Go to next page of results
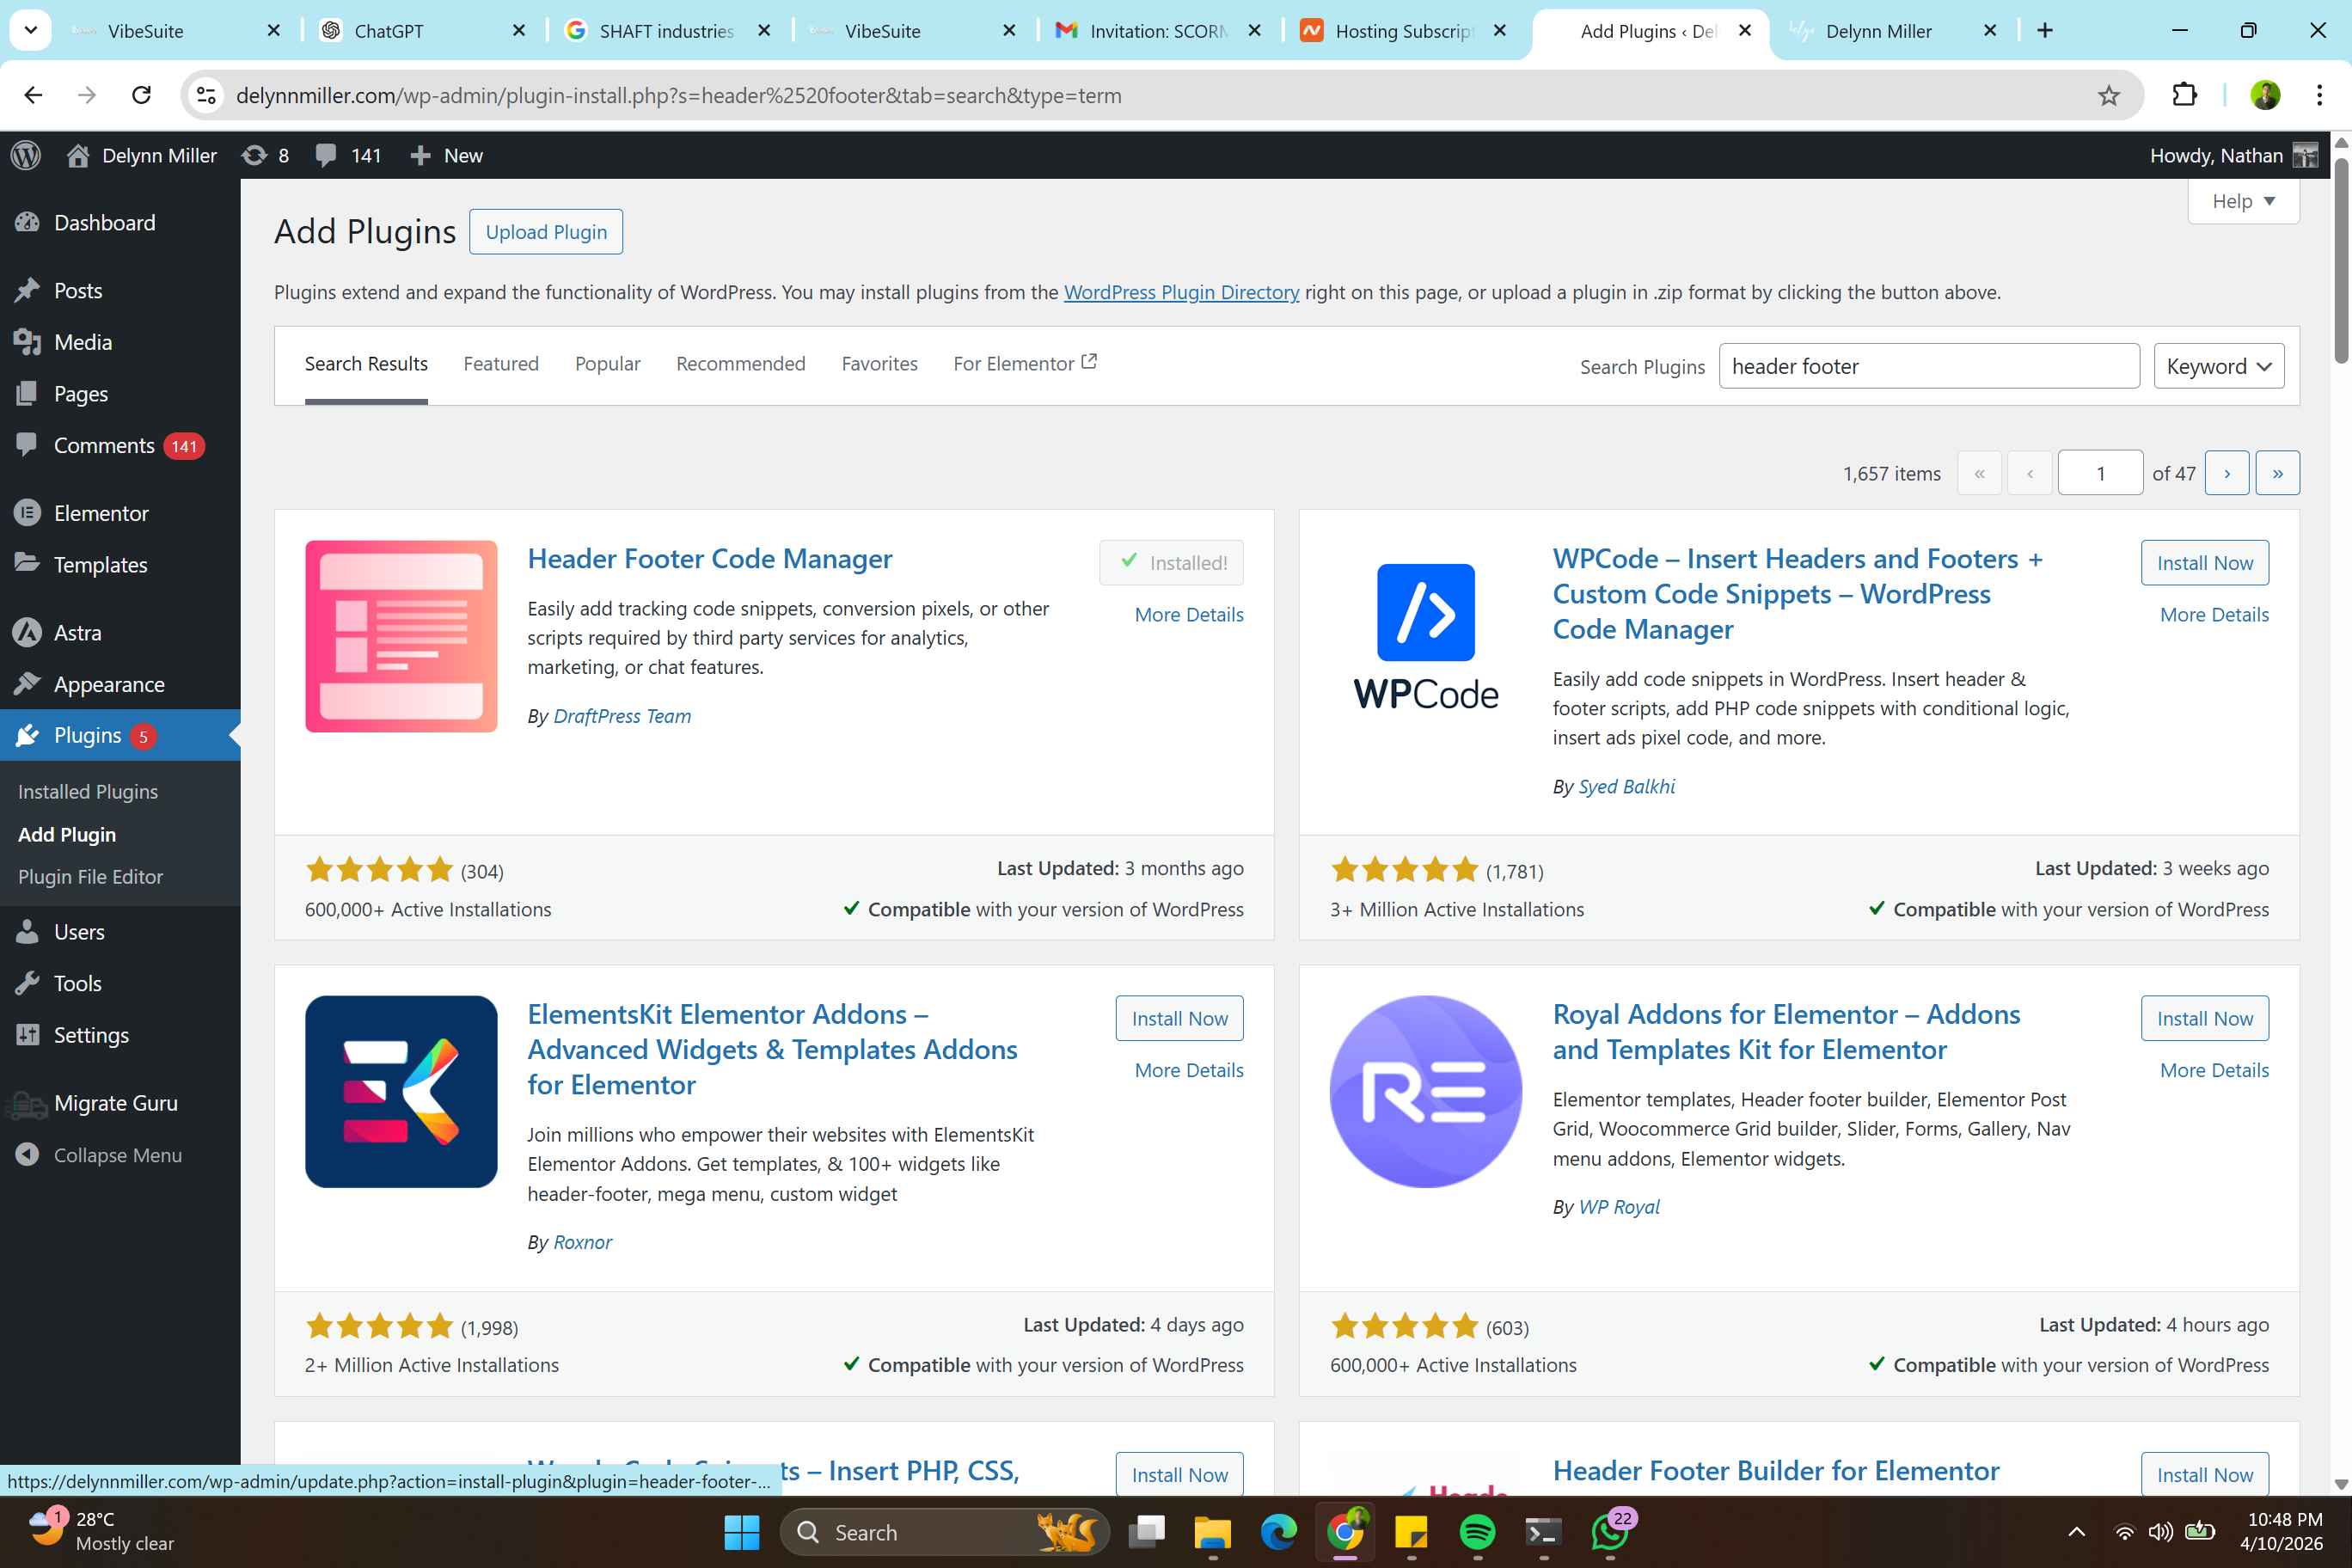The height and width of the screenshot is (1568, 2352). click(2227, 473)
